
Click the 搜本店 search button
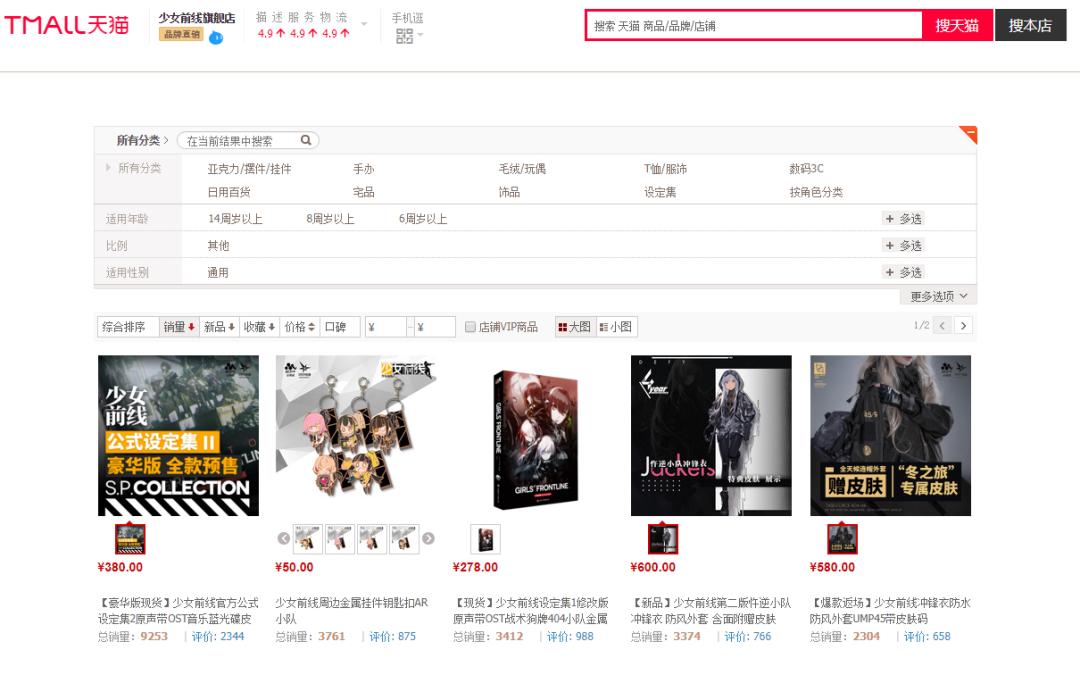(1031, 25)
